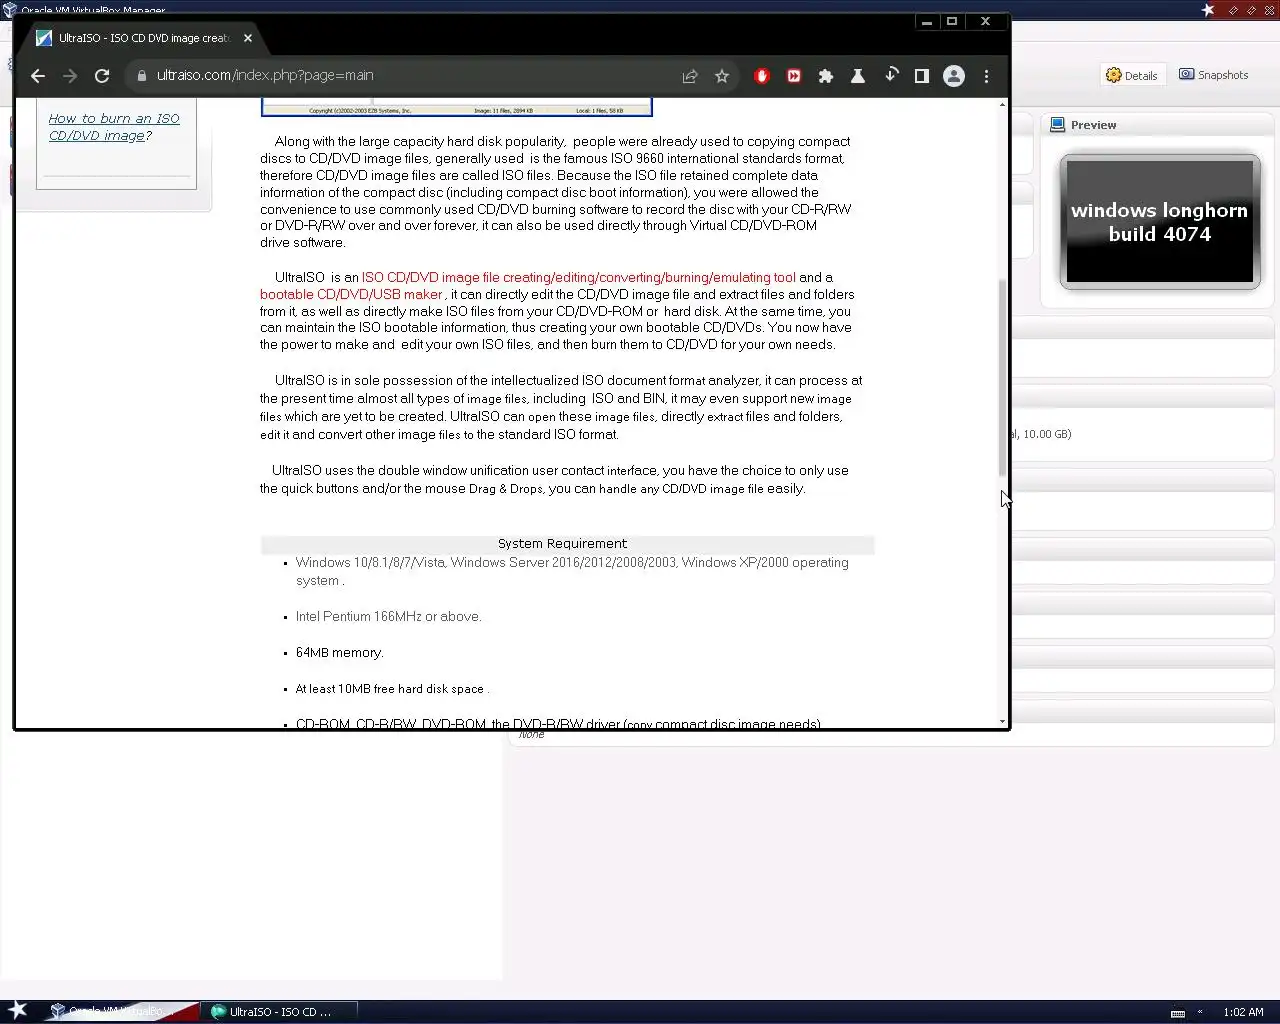Image resolution: width=1280 pixels, height=1024 pixels.
Task: Open the red fast-forward extension icon
Action: point(794,76)
